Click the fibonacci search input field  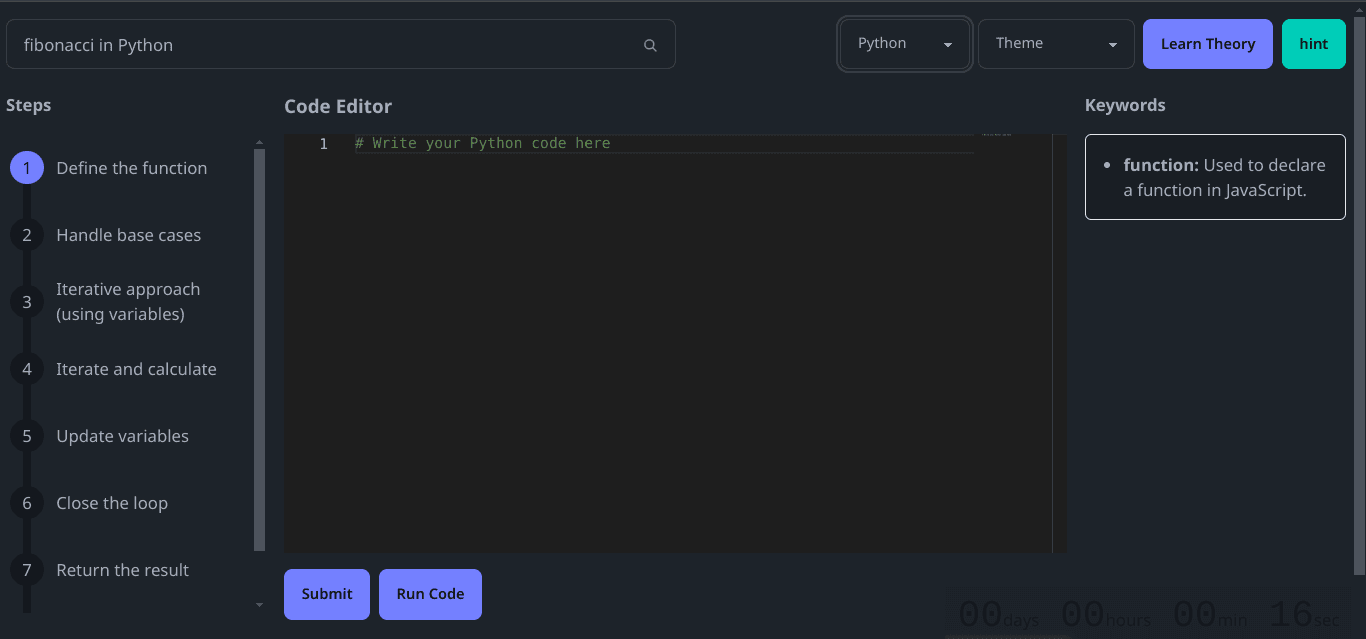(320, 45)
